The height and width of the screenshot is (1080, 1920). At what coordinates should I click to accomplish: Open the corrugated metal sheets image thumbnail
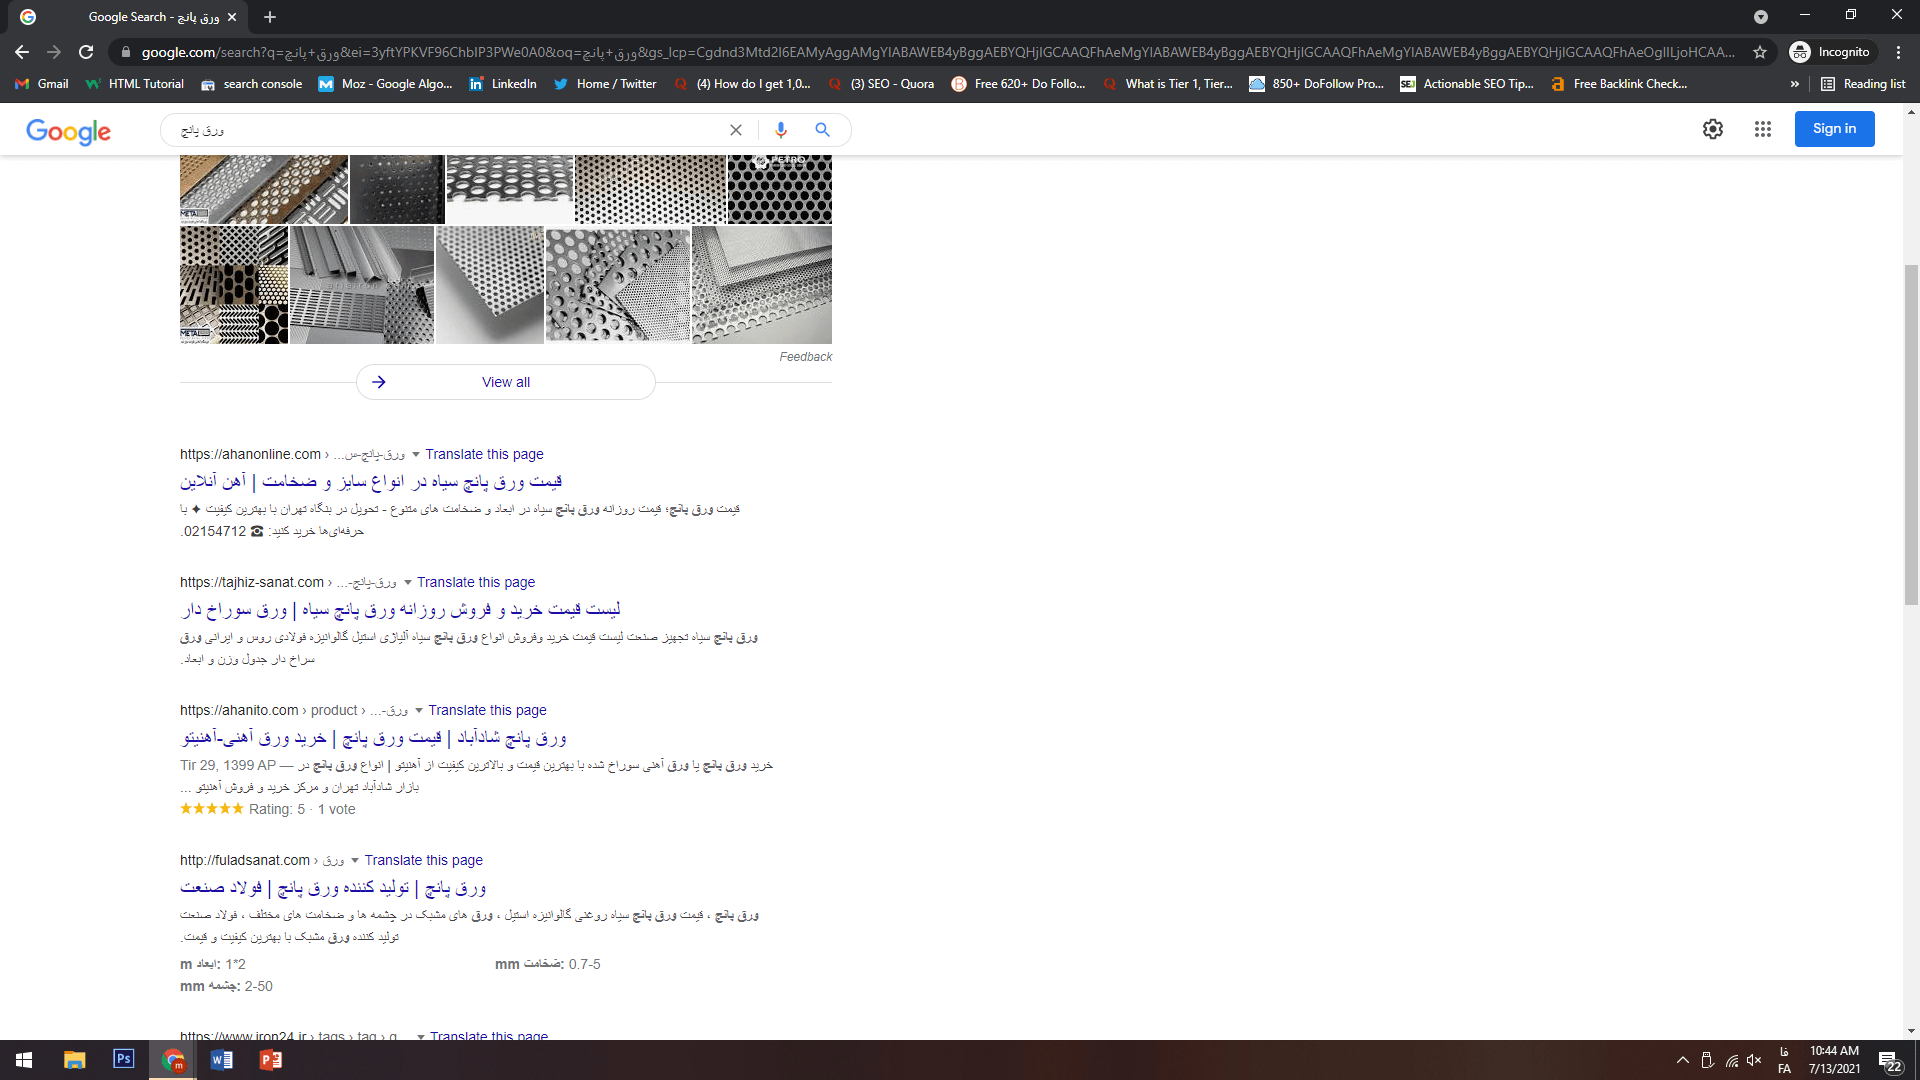(362, 285)
